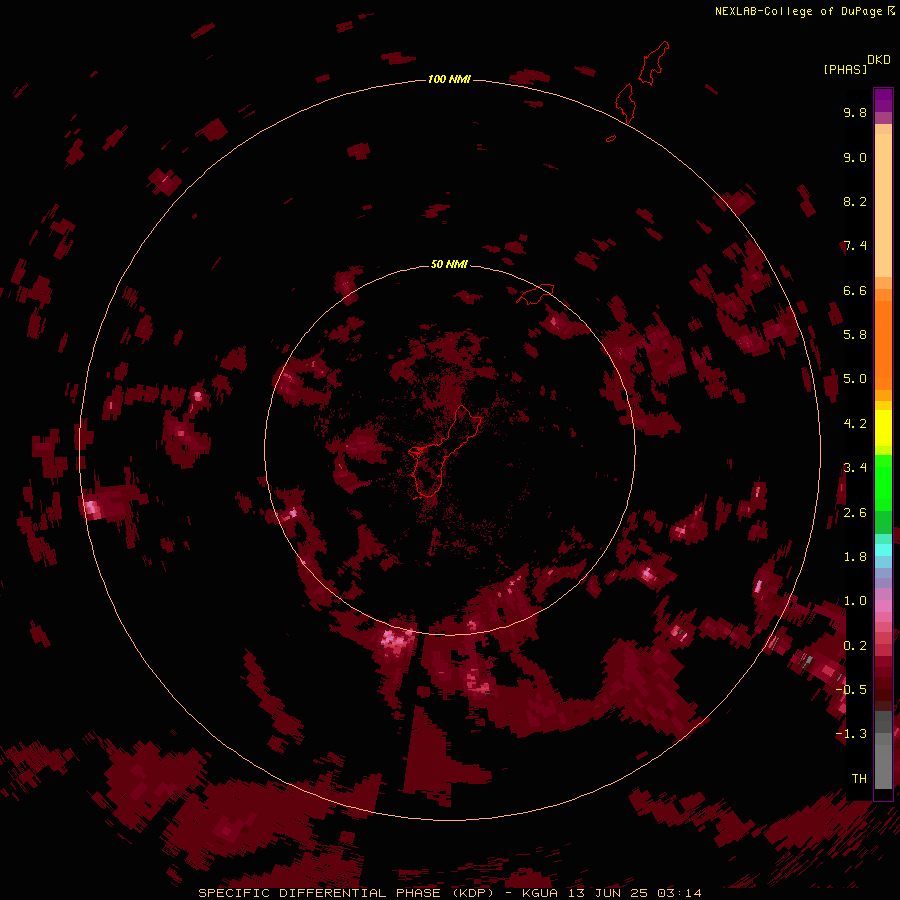Click the 6.6 legend value
This screenshot has width=900, height=900.
pyautogui.click(x=855, y=290)
